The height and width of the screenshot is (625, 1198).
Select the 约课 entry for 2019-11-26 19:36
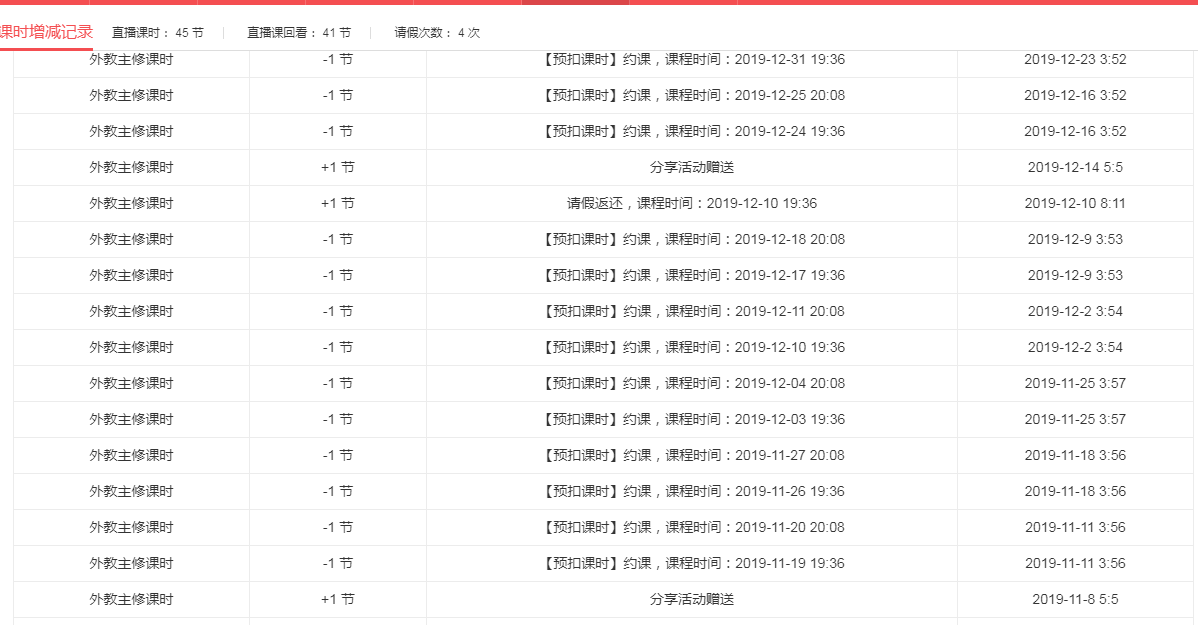click(692, 492)
